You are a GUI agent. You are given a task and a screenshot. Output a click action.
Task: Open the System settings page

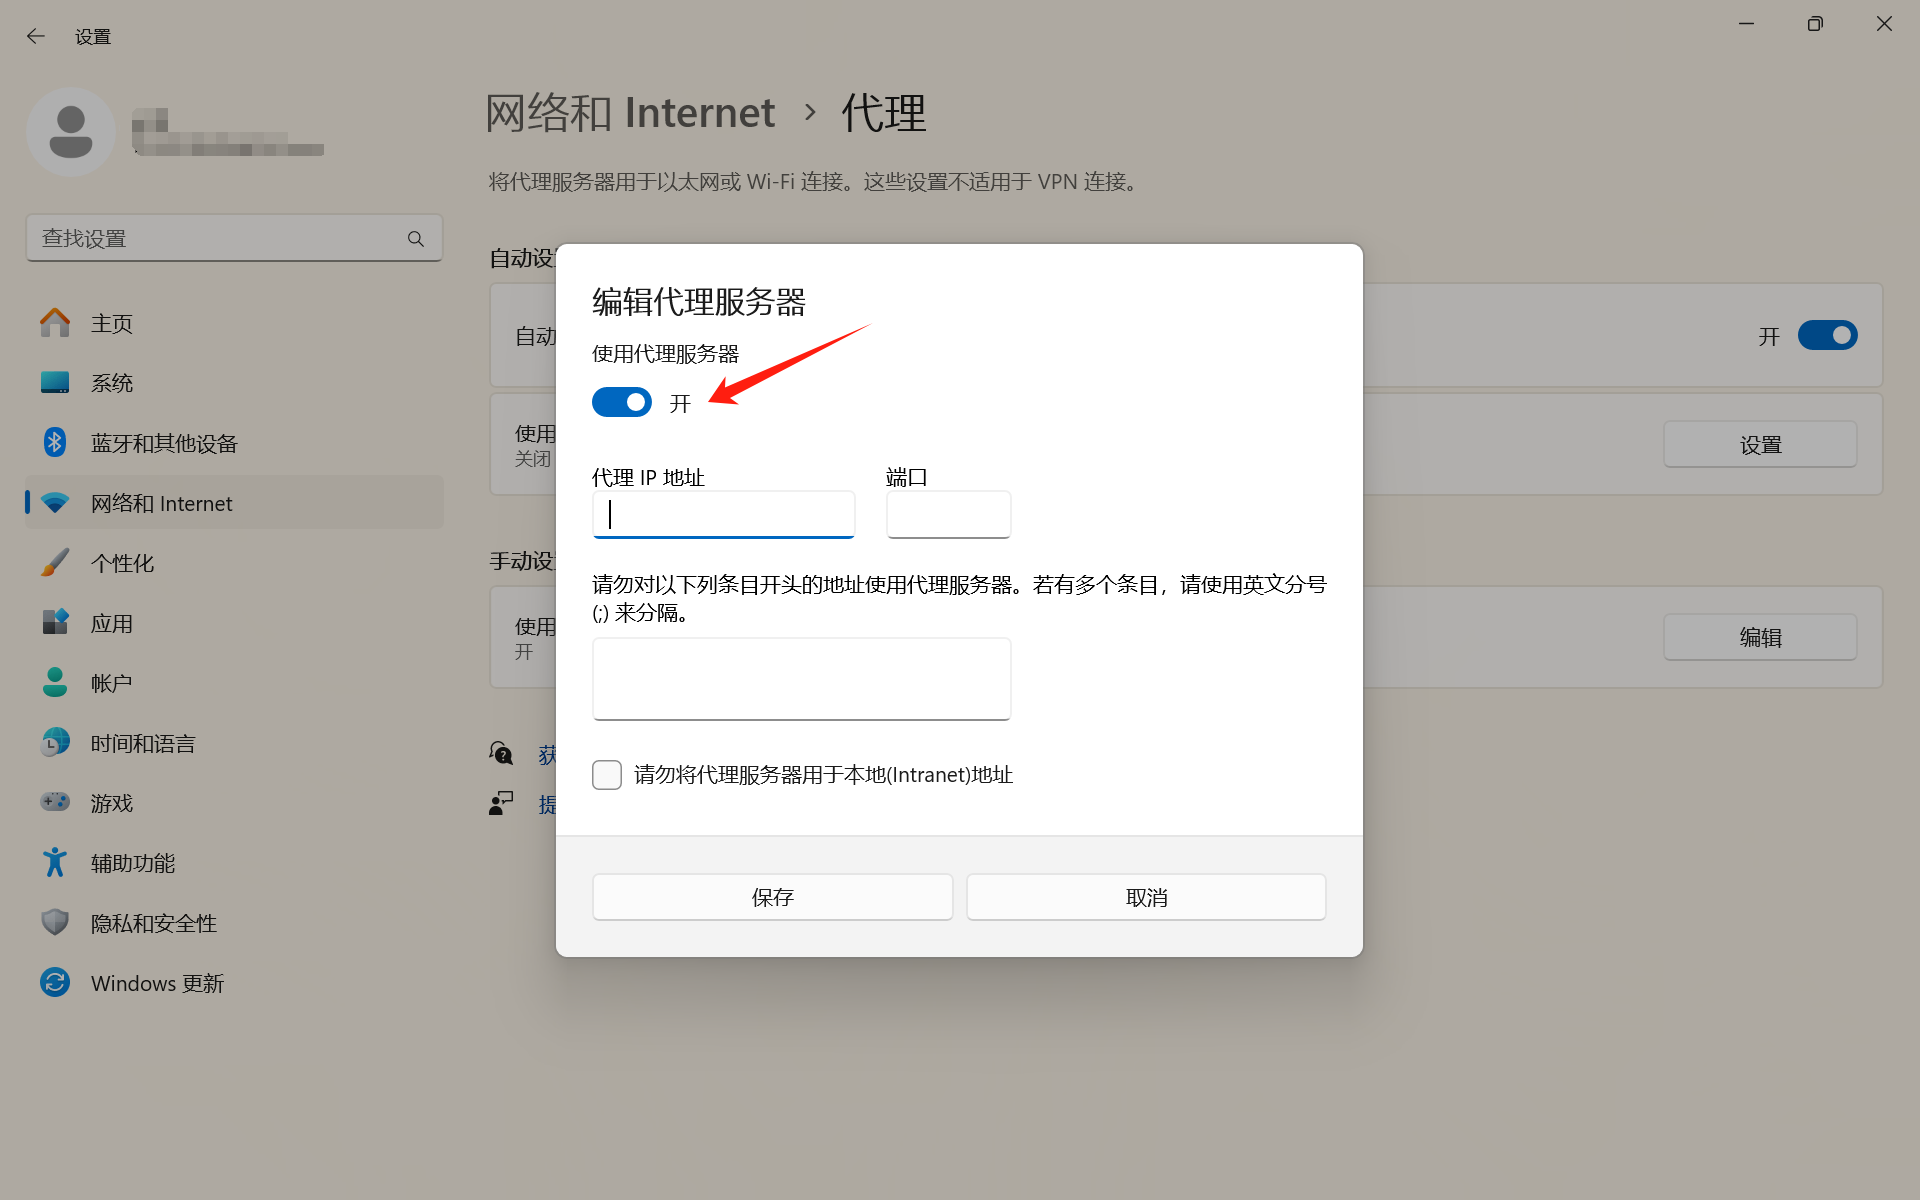click(x=111, y=383)
